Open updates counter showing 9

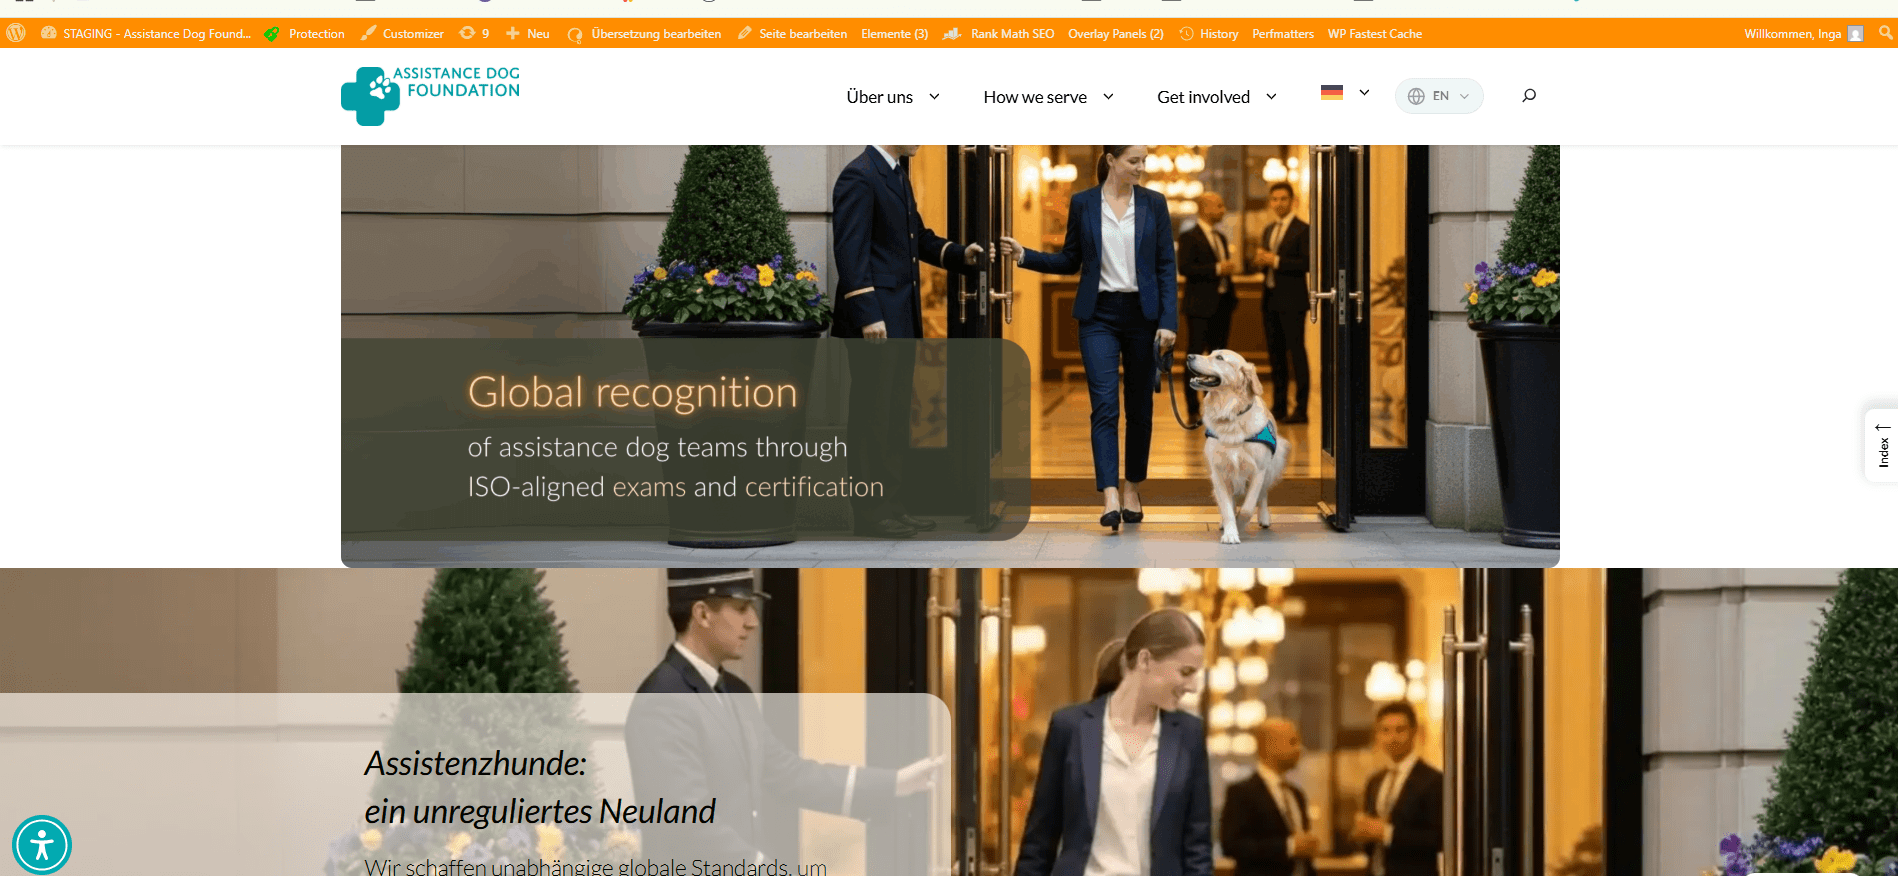(475, 33)
